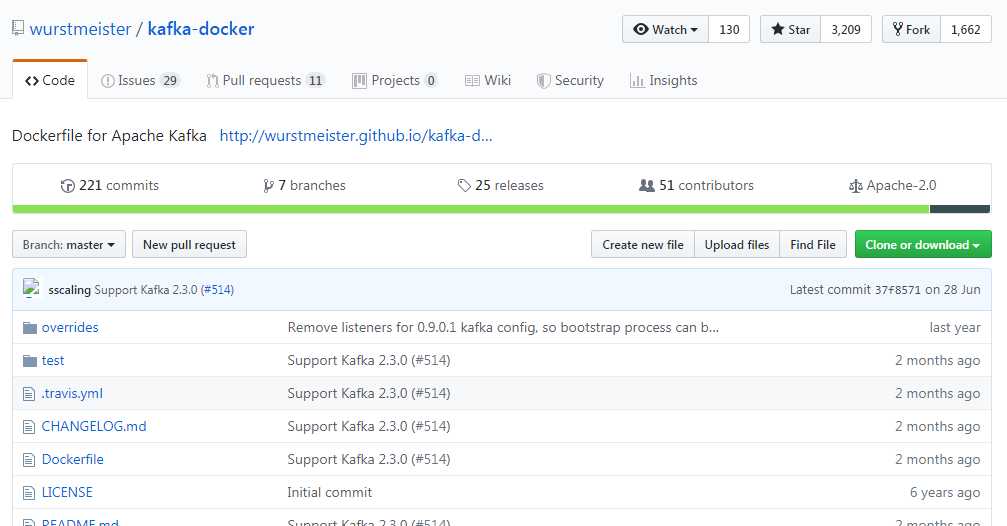Click the file icon of LICENSE
The image size is (1007, 526).
[x=29, y=493]
